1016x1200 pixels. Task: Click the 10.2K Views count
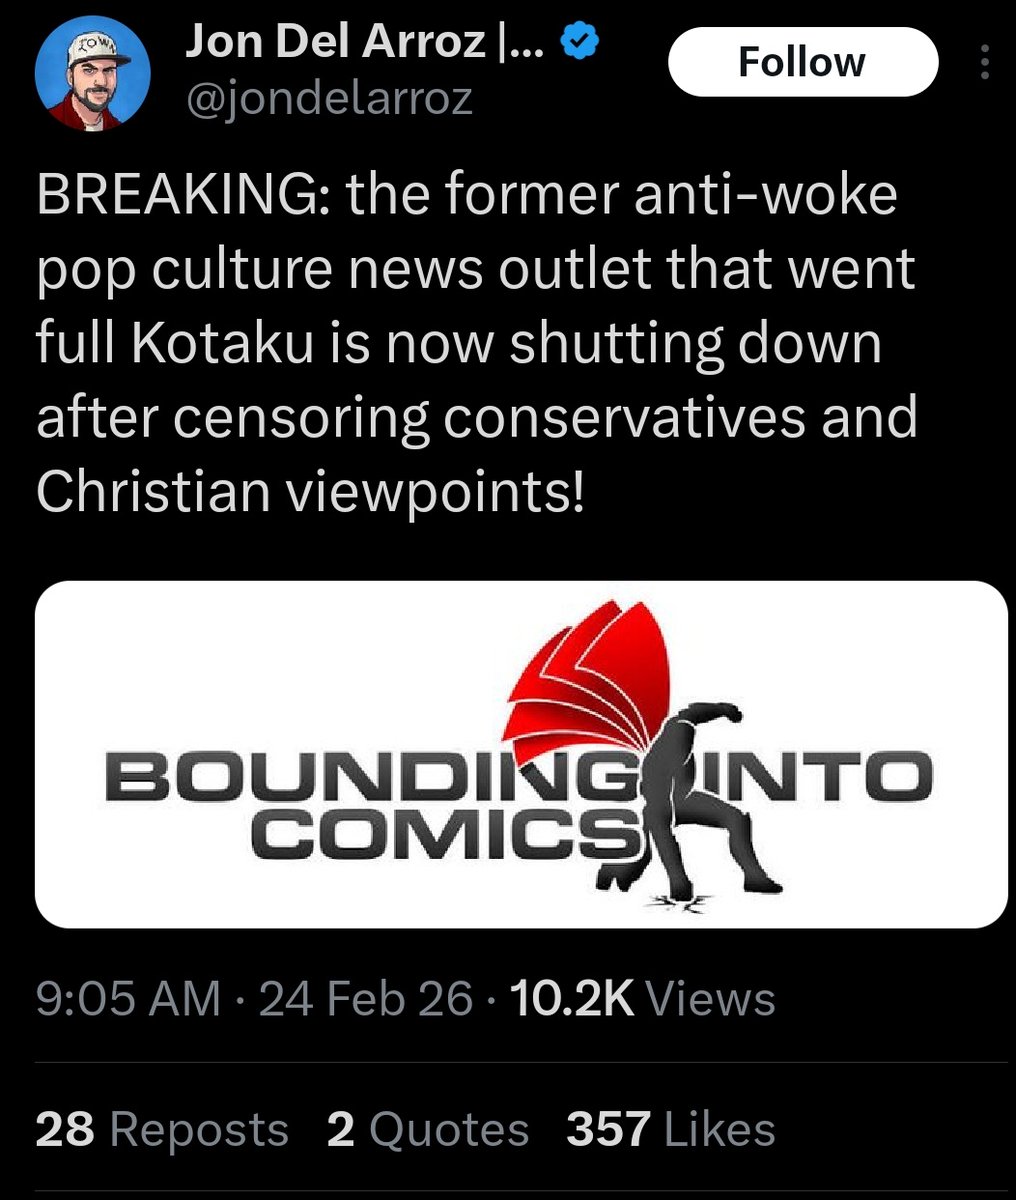tap(642, 998)
